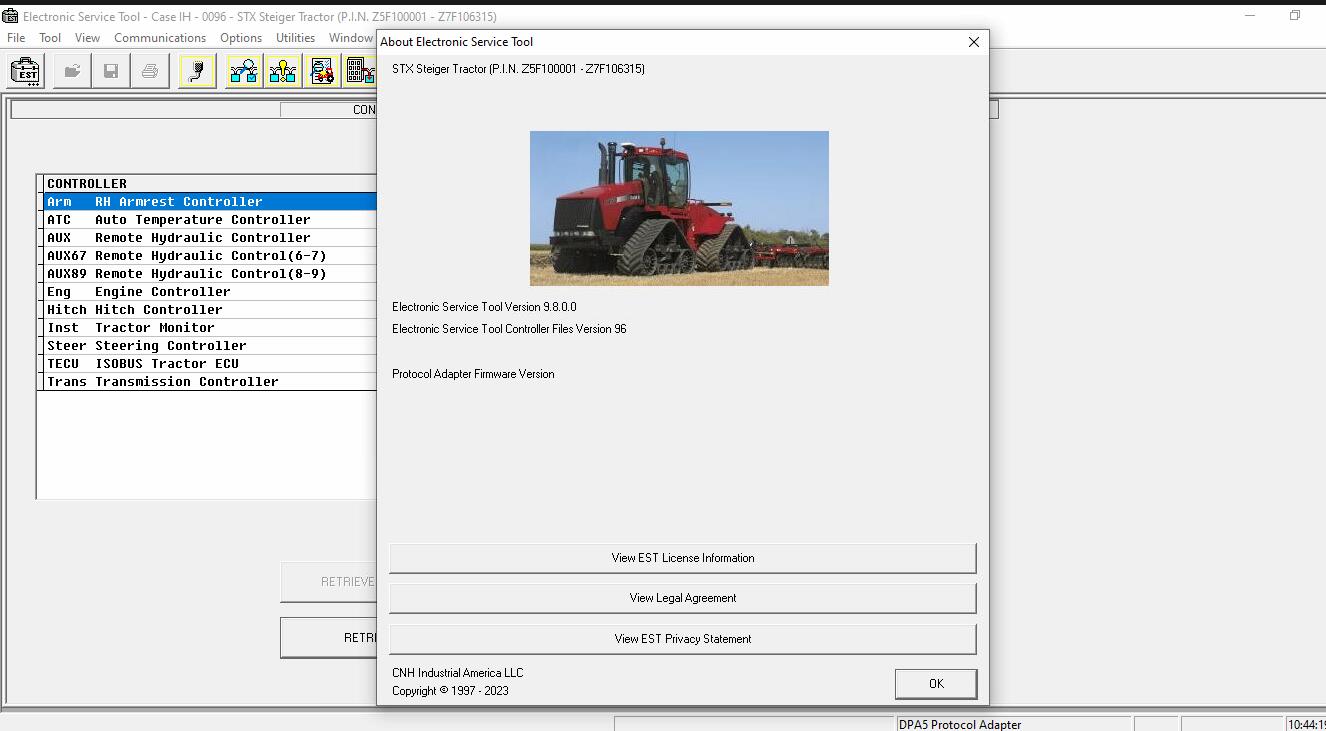Click the greyed RETRIEVE button behind dialog
The height and width of the screenshot is (731, 1326).
pos(328,582)
